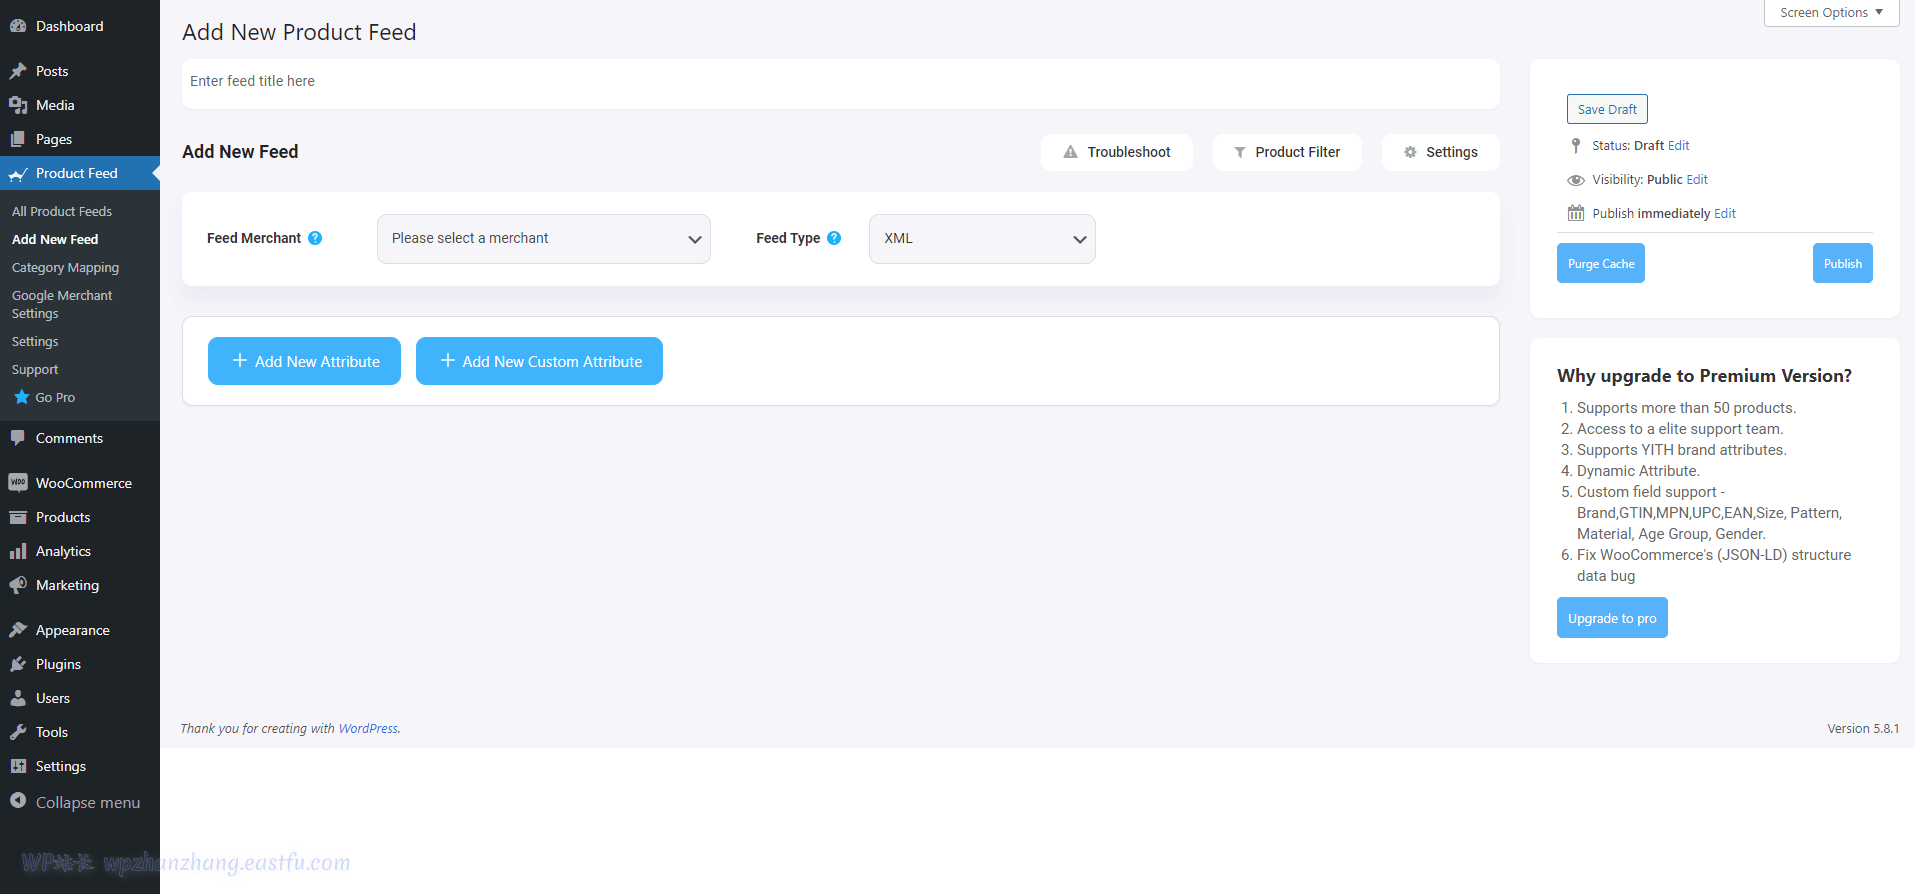1915x894 pixels.
Task: Open Product Filter tab label
Action: pyautogui.click(x=1298, y=152)
